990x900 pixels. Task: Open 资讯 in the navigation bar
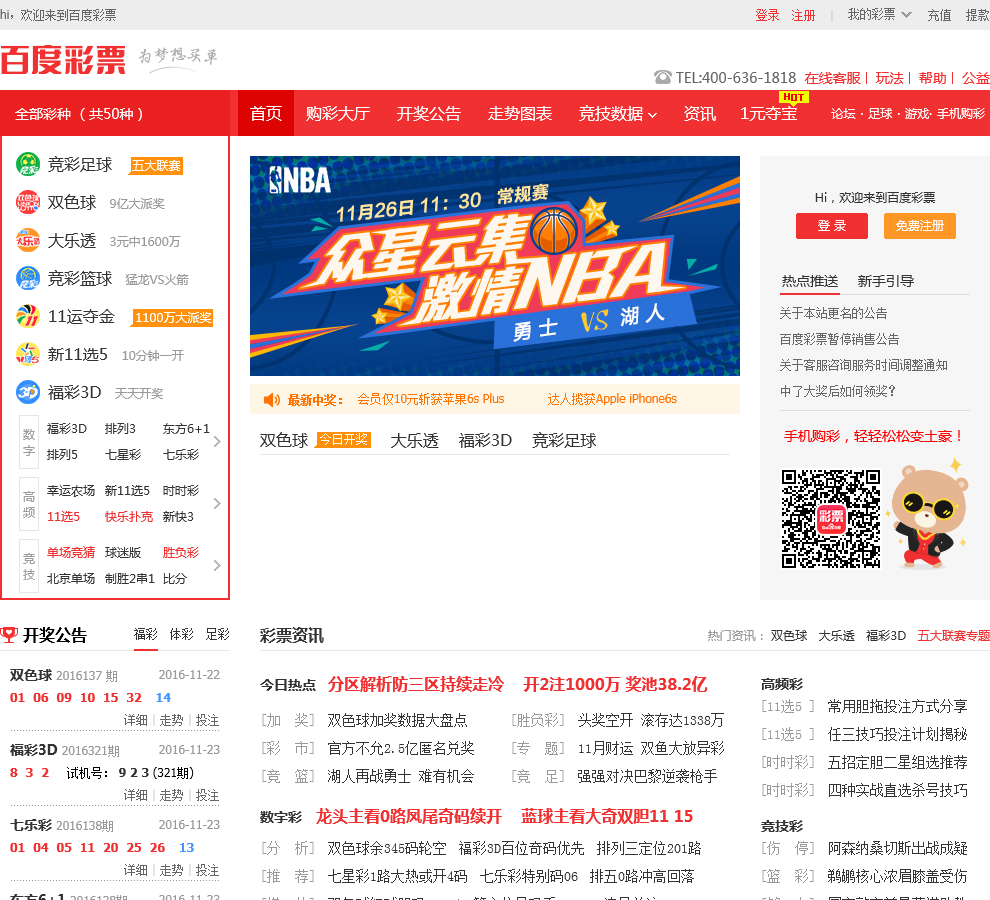click(x=700, y=114)
